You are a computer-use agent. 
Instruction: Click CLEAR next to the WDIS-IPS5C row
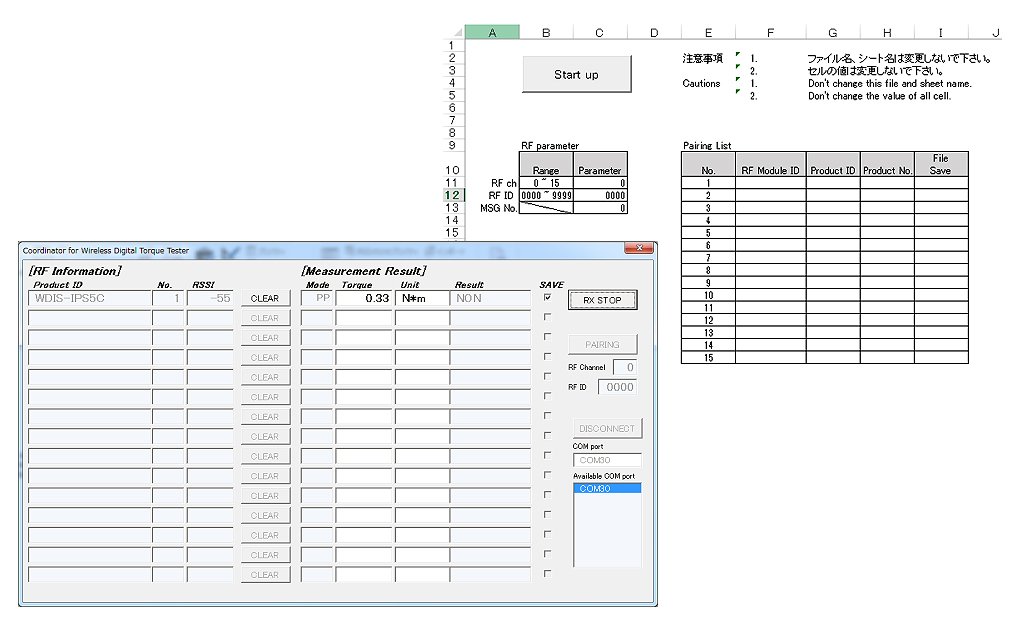click(265, 298)
